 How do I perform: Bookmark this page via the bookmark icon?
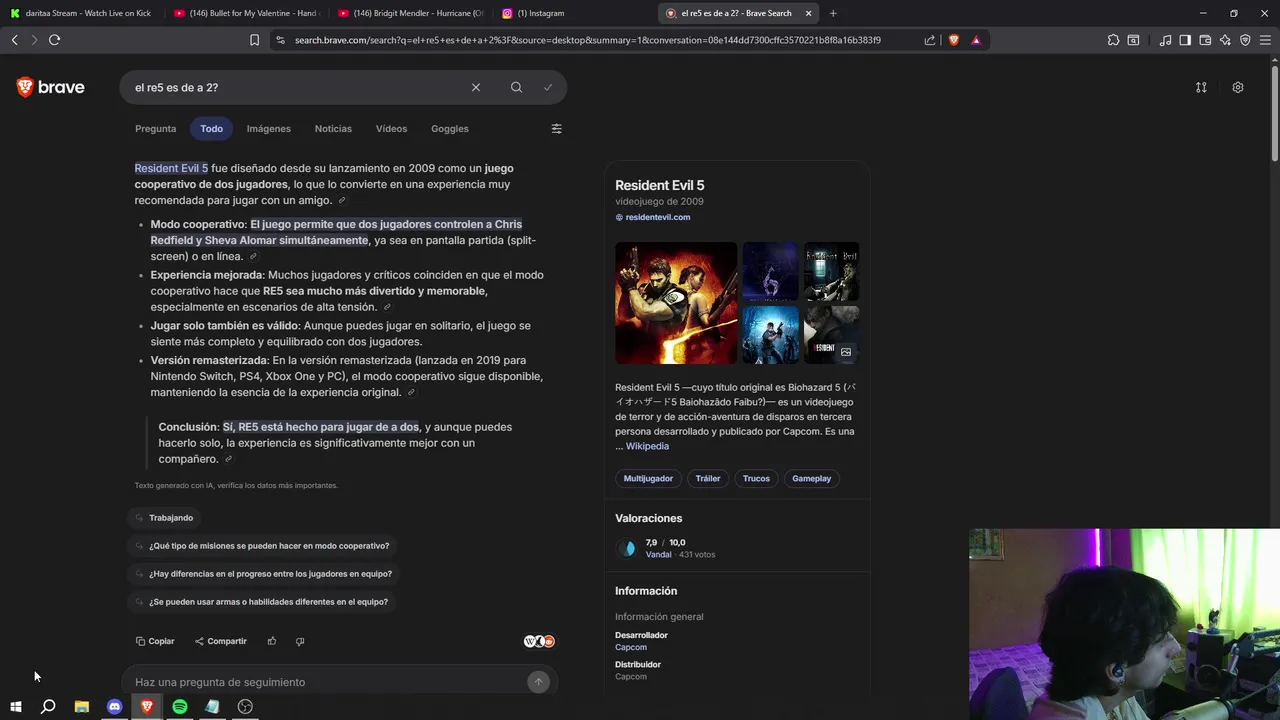254,40
